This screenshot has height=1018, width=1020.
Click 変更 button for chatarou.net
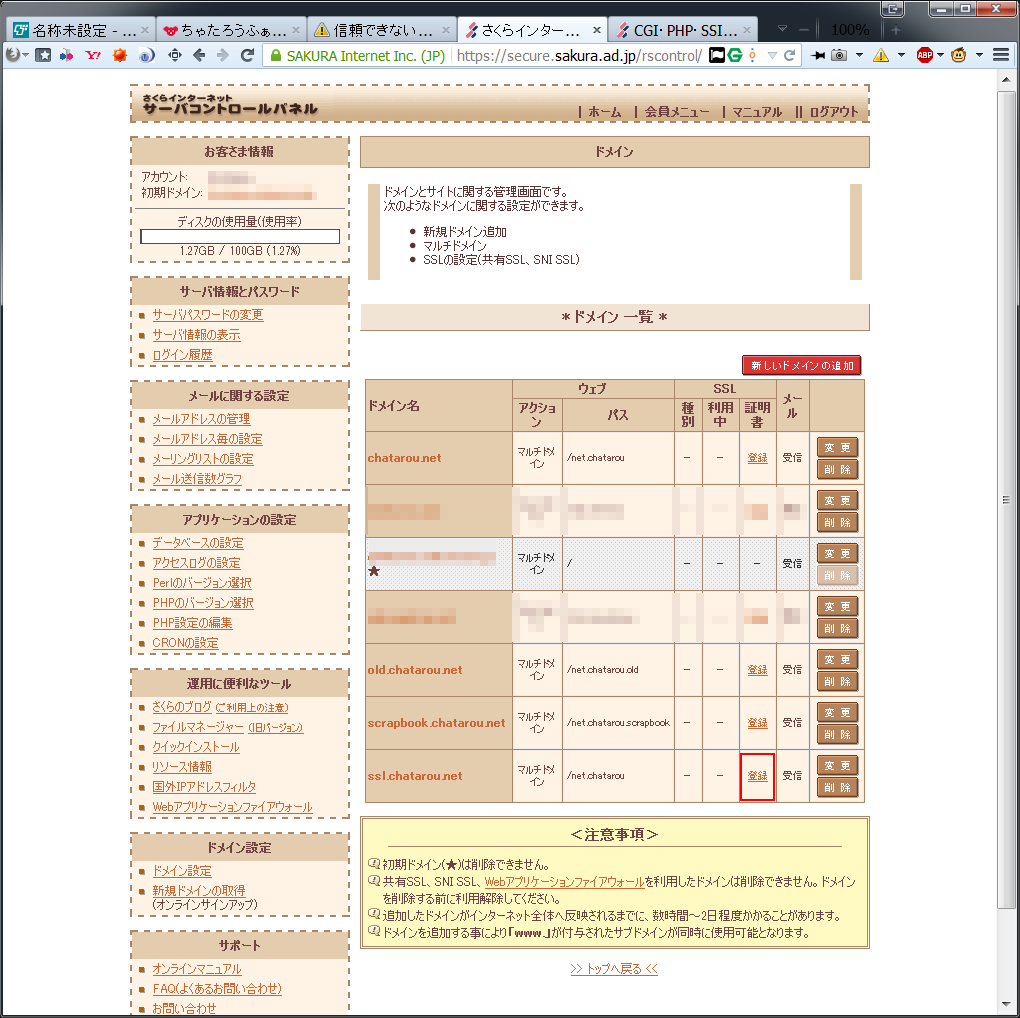pos(837,448)
